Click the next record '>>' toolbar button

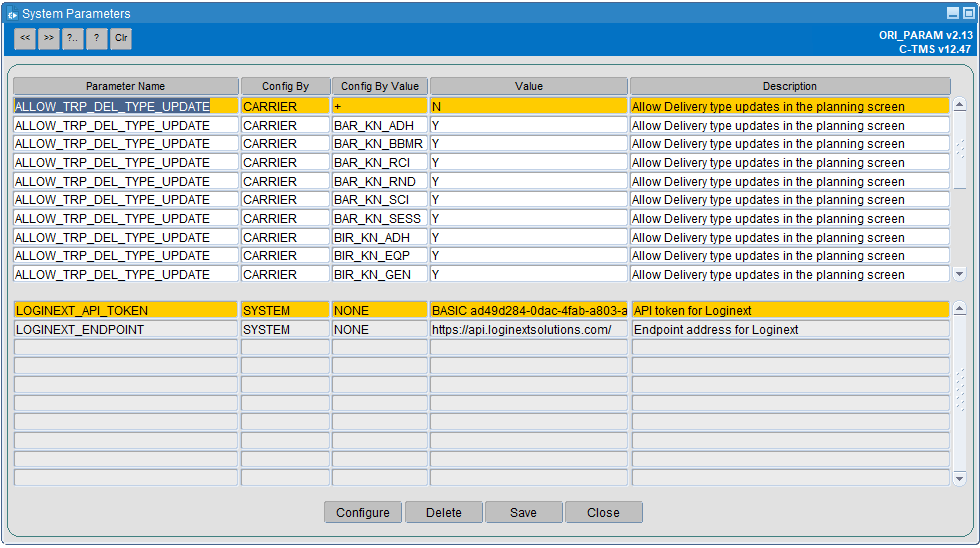tap(49, 38)
